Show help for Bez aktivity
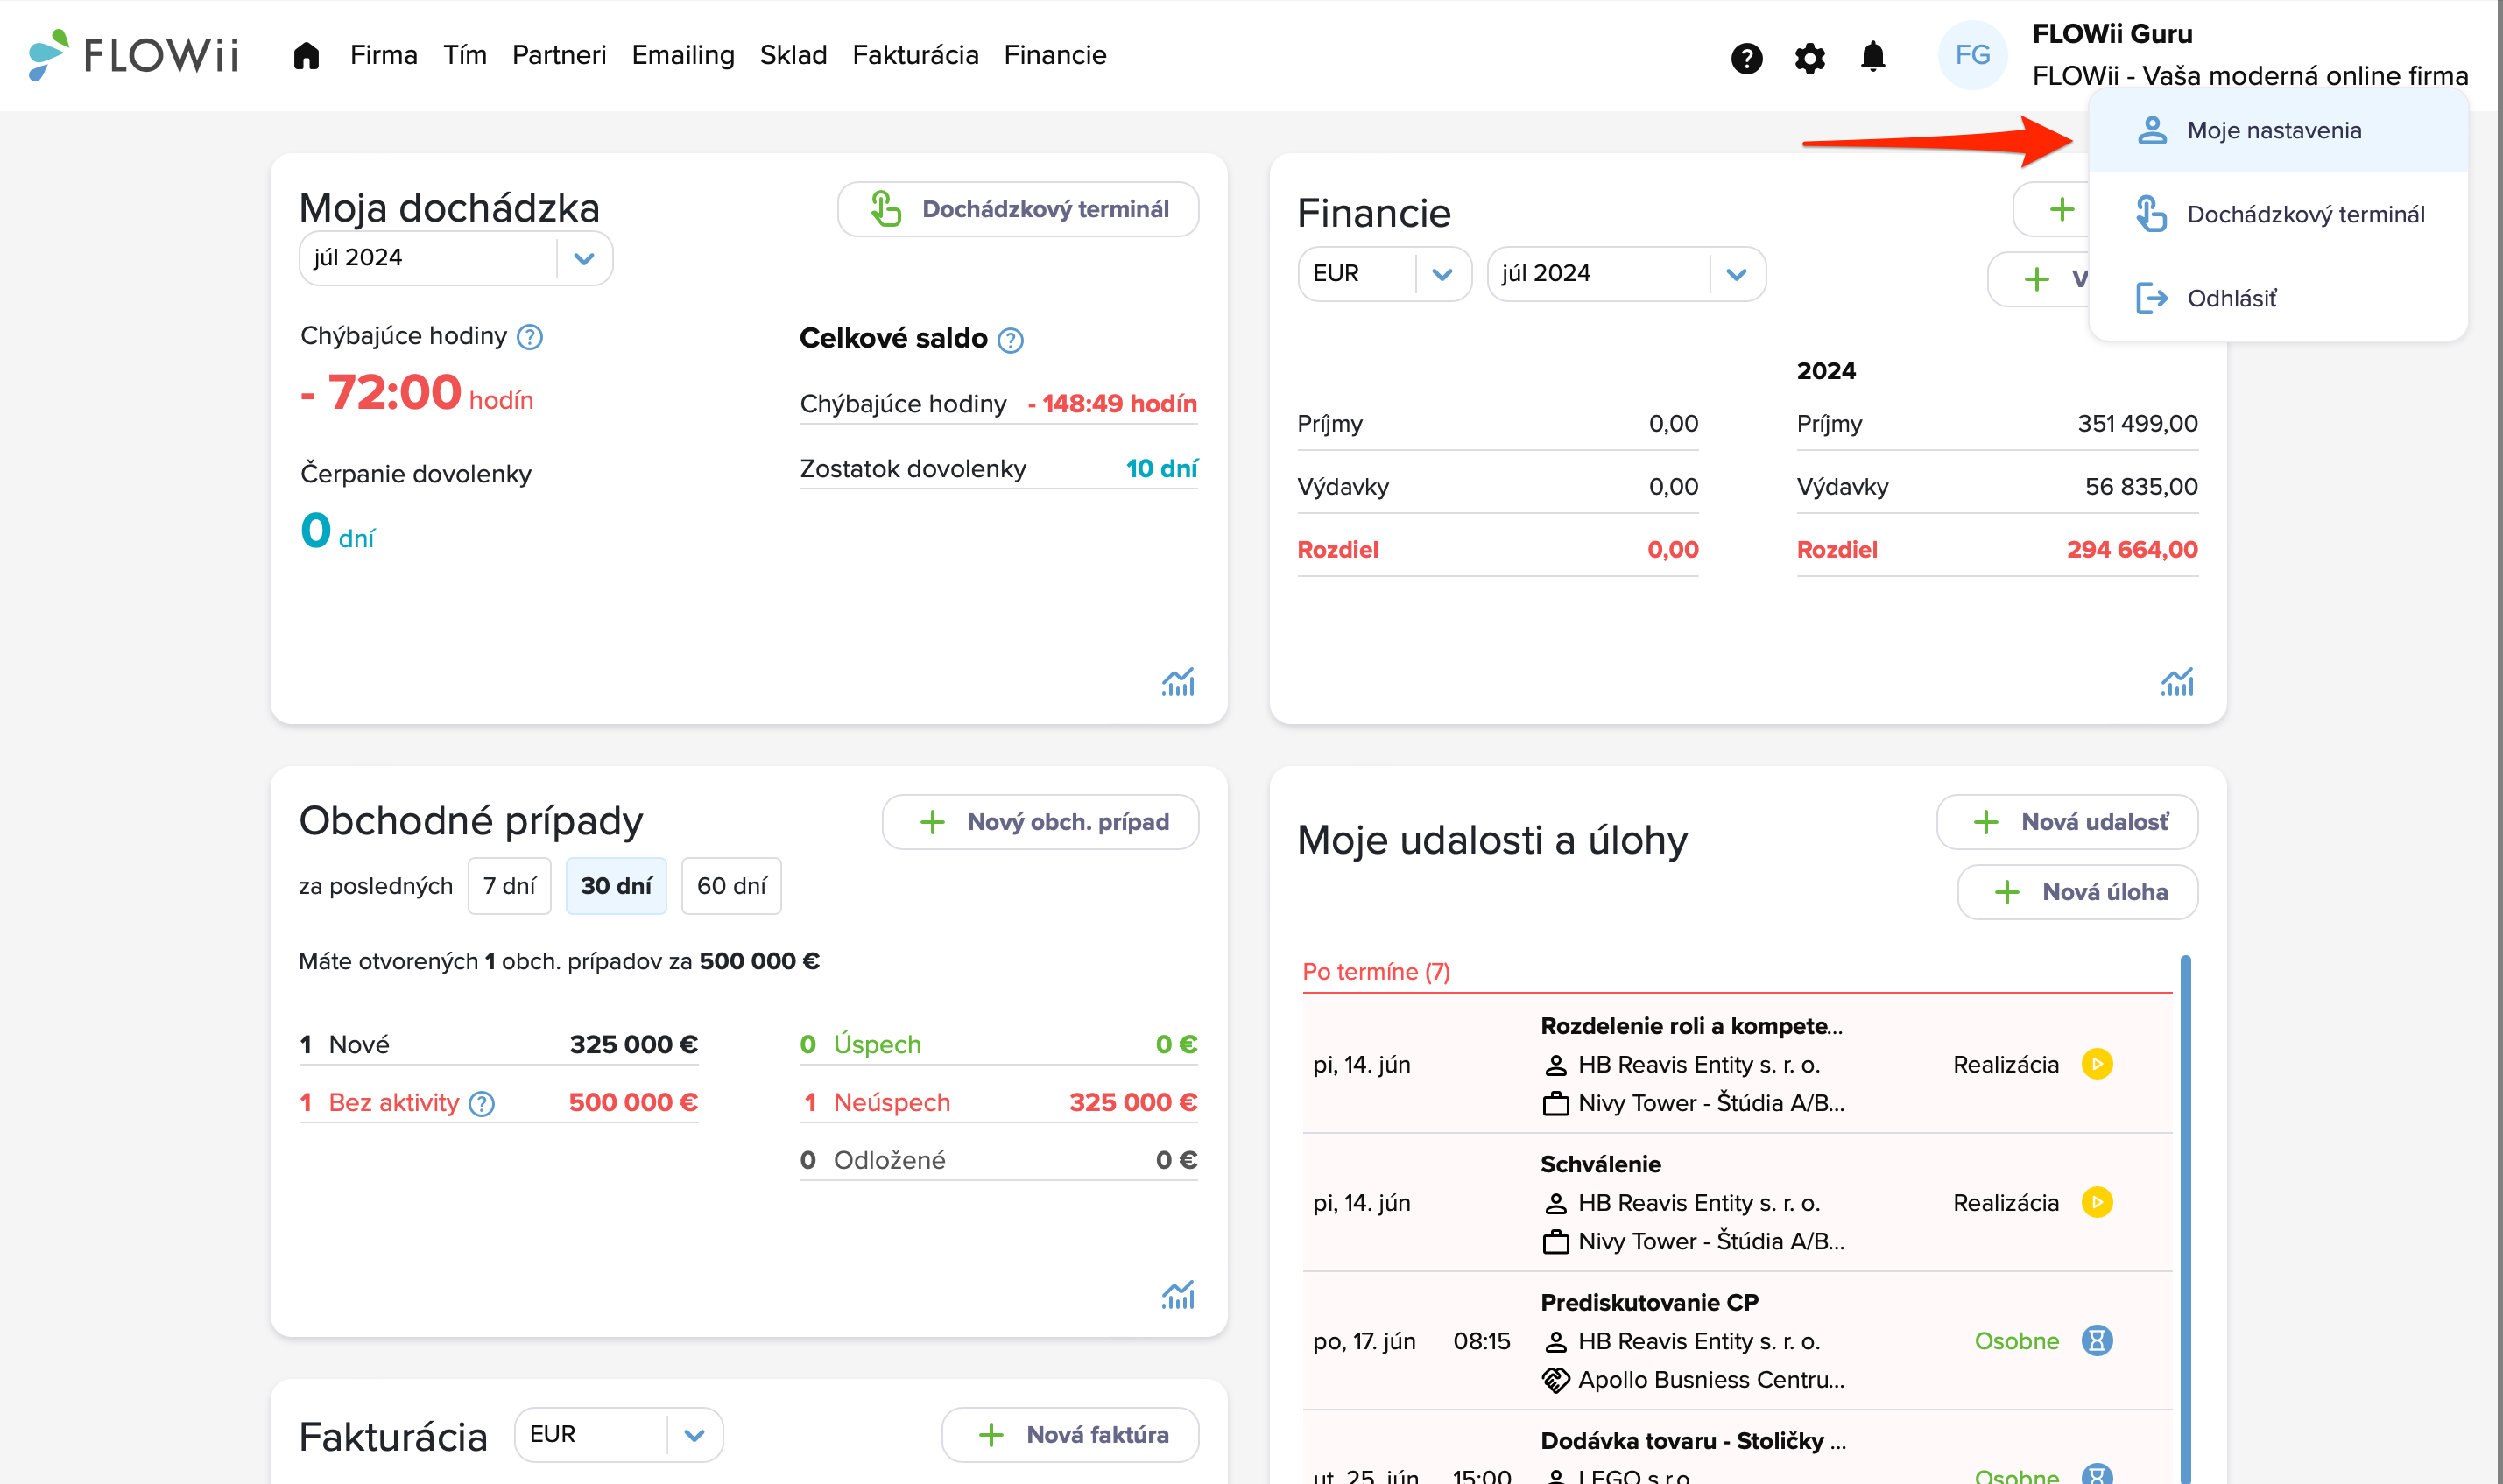 pyautogui.click(x=482, y=1103)
